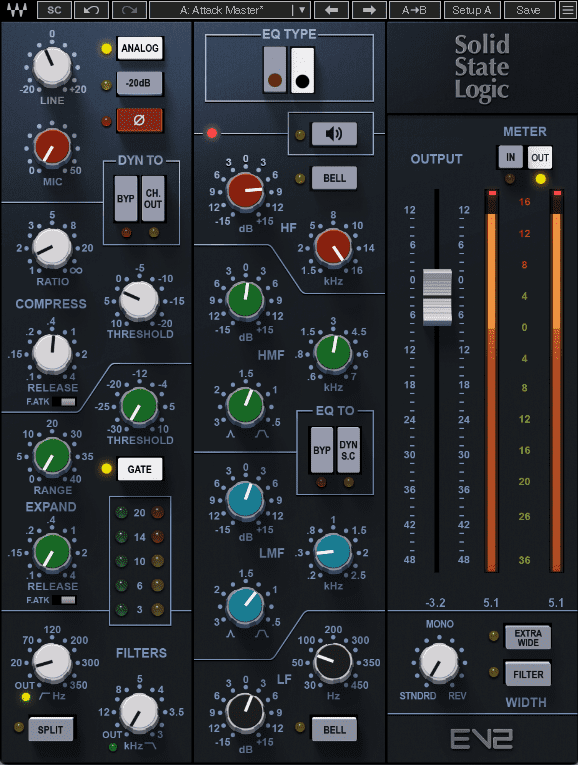Select the black EQ type switch
Viewport: 578px width, 765px height.
coord(302,70)
